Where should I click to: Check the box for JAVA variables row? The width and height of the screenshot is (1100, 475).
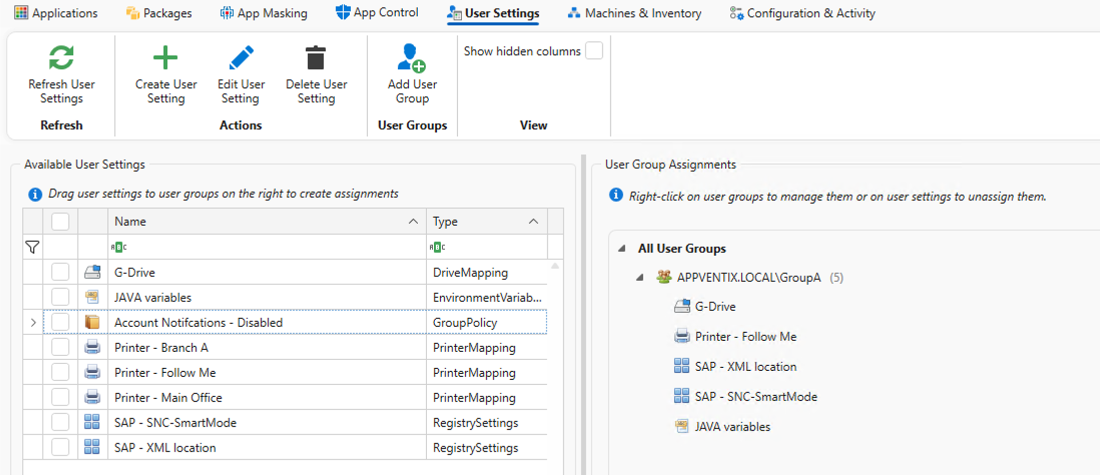[61, 297]
